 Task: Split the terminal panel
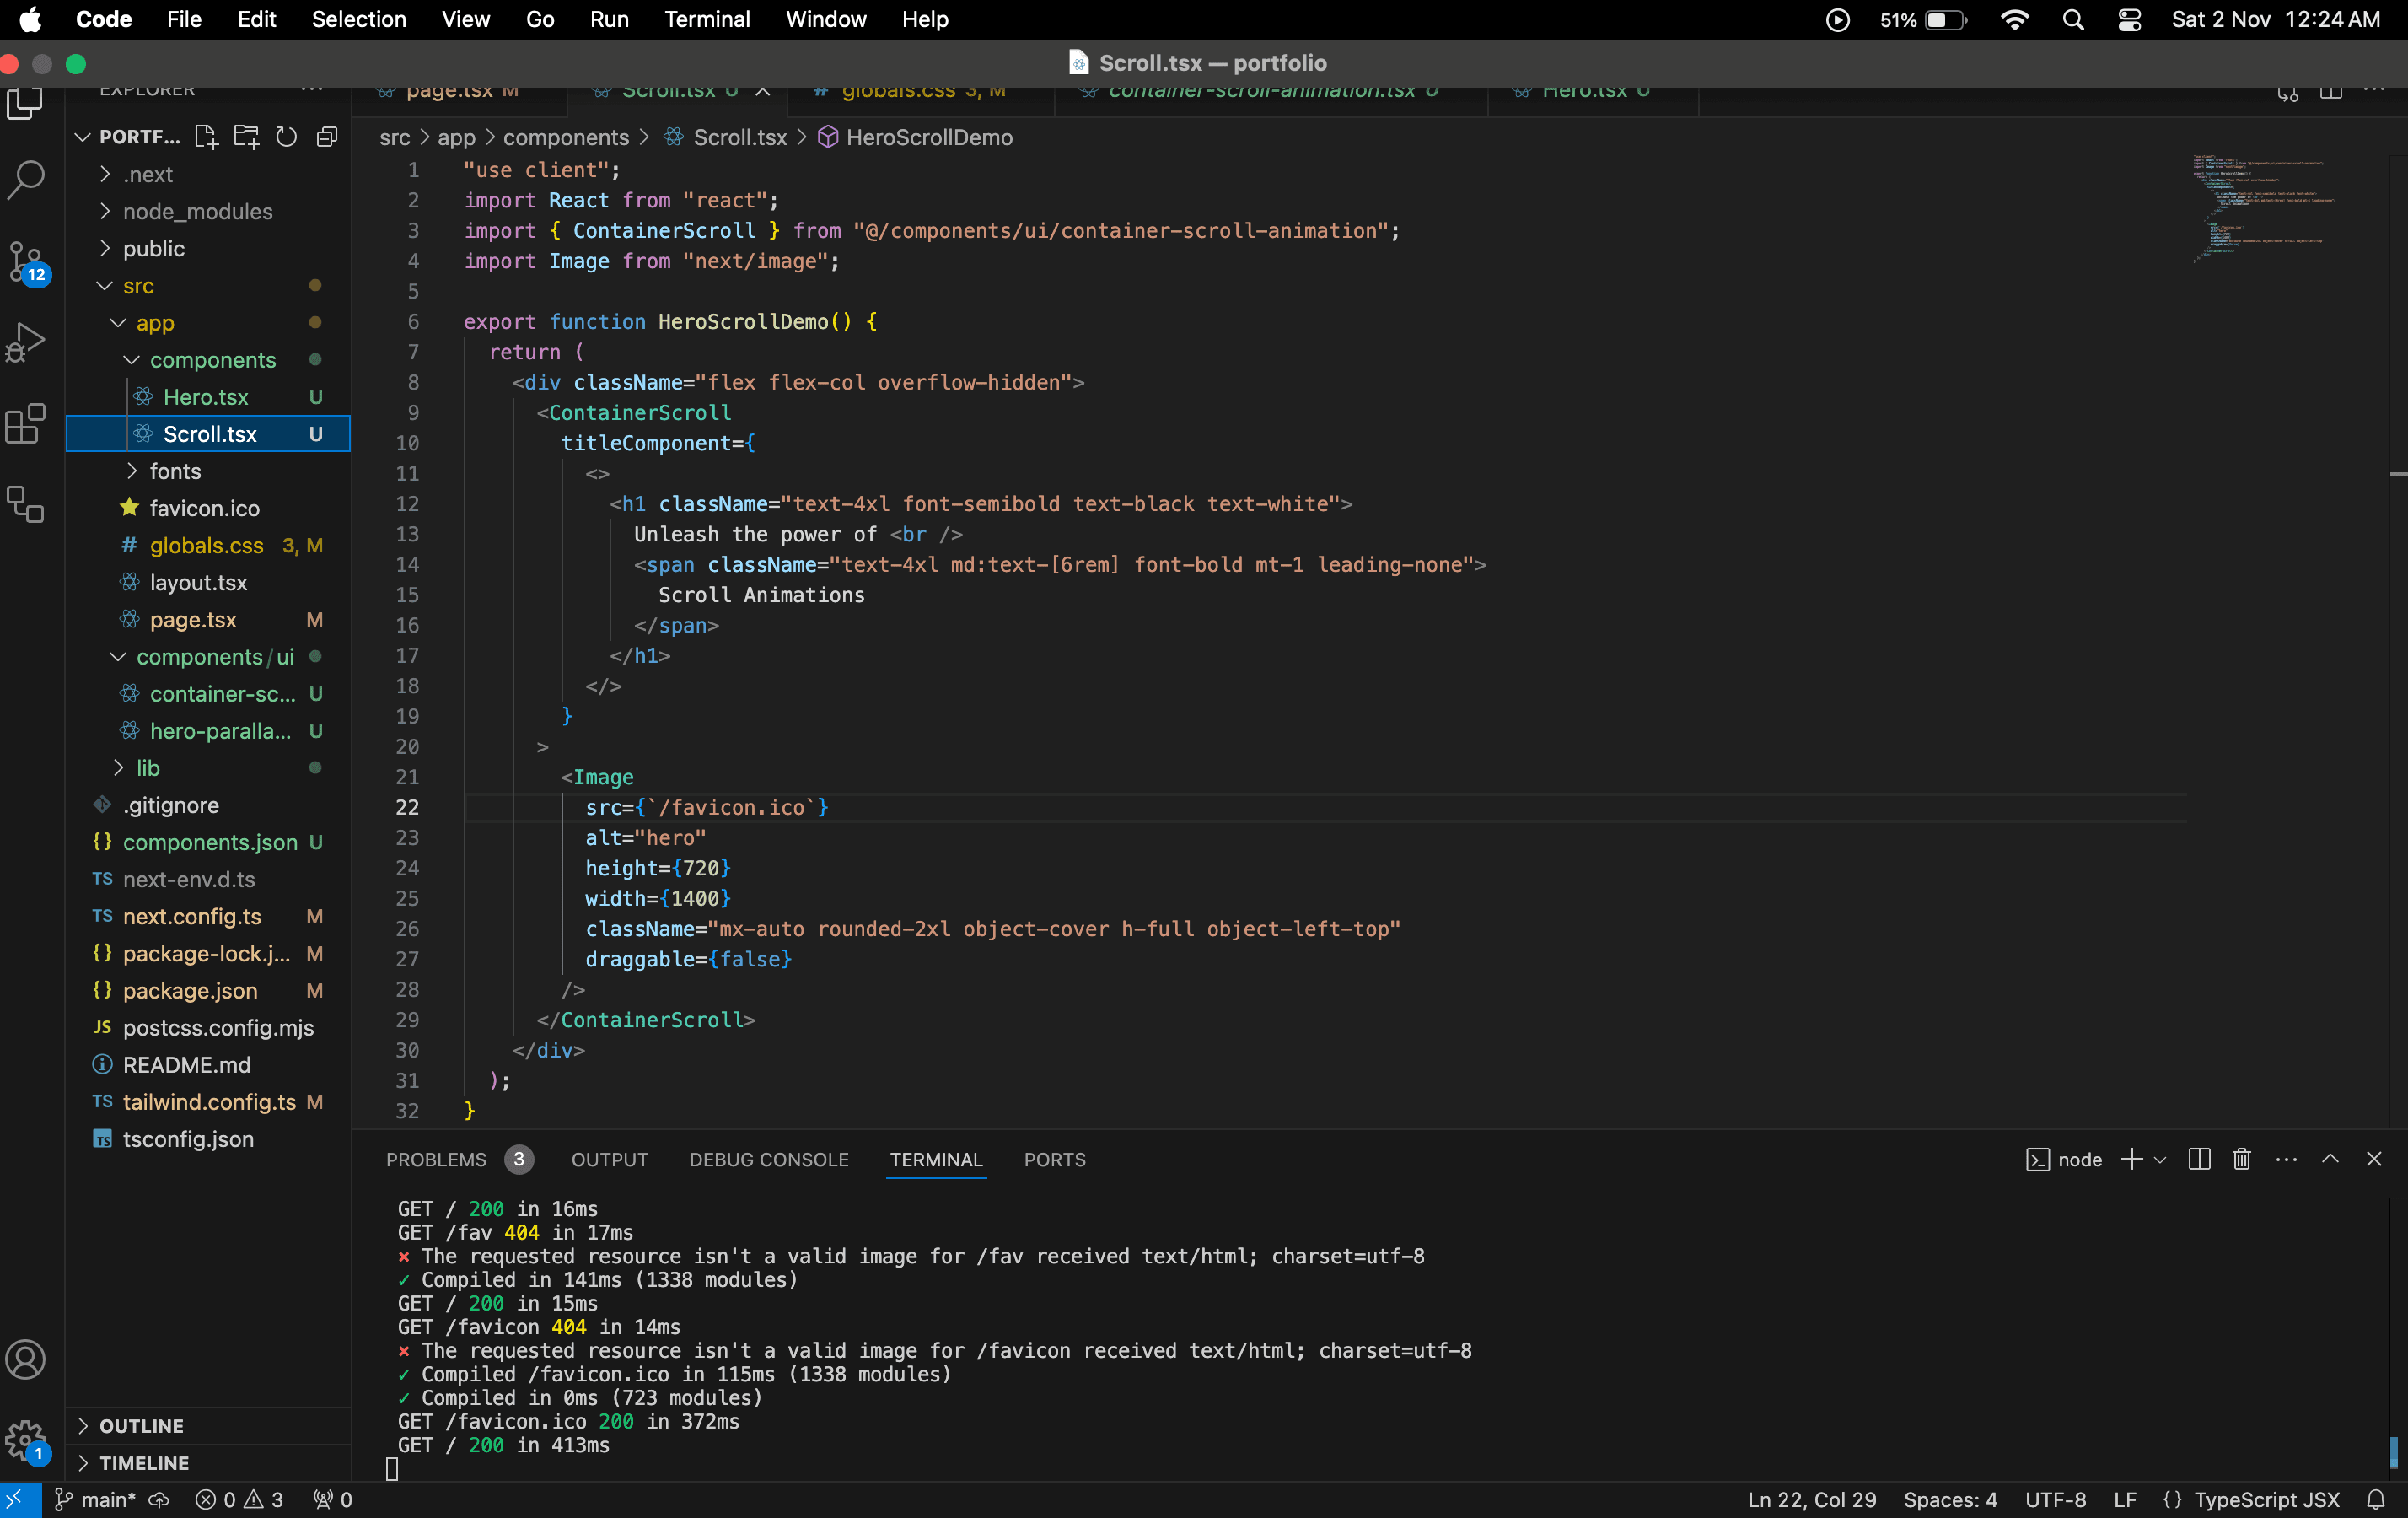pyautogui.click(x=2199, y=1159)
